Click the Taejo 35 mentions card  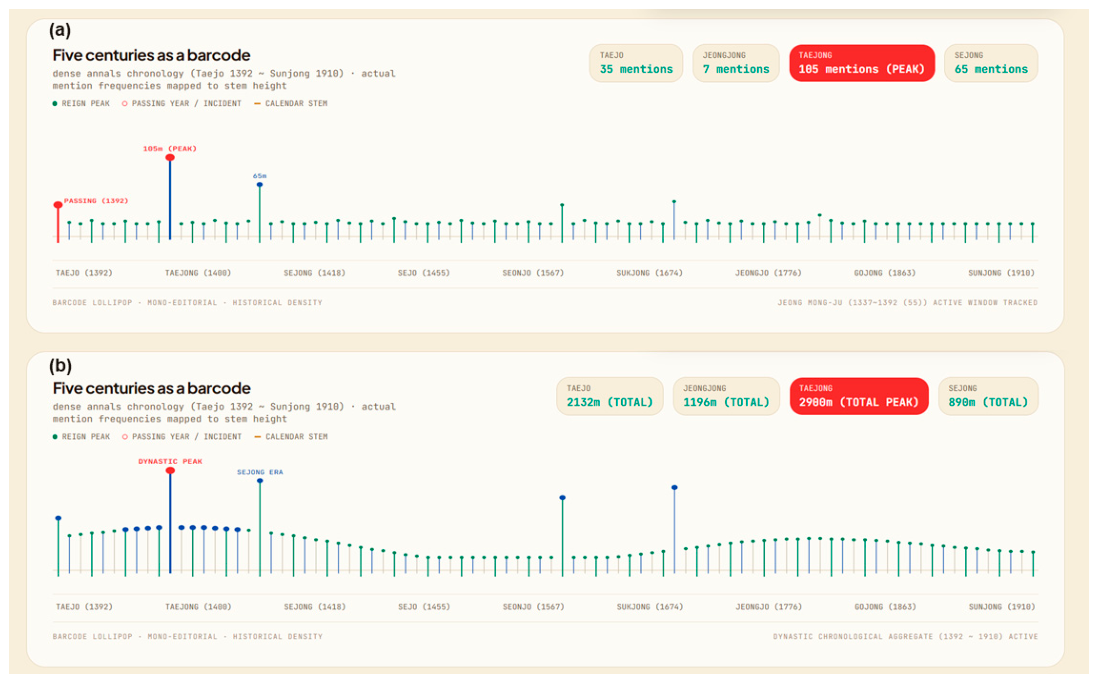coord(636,63)
